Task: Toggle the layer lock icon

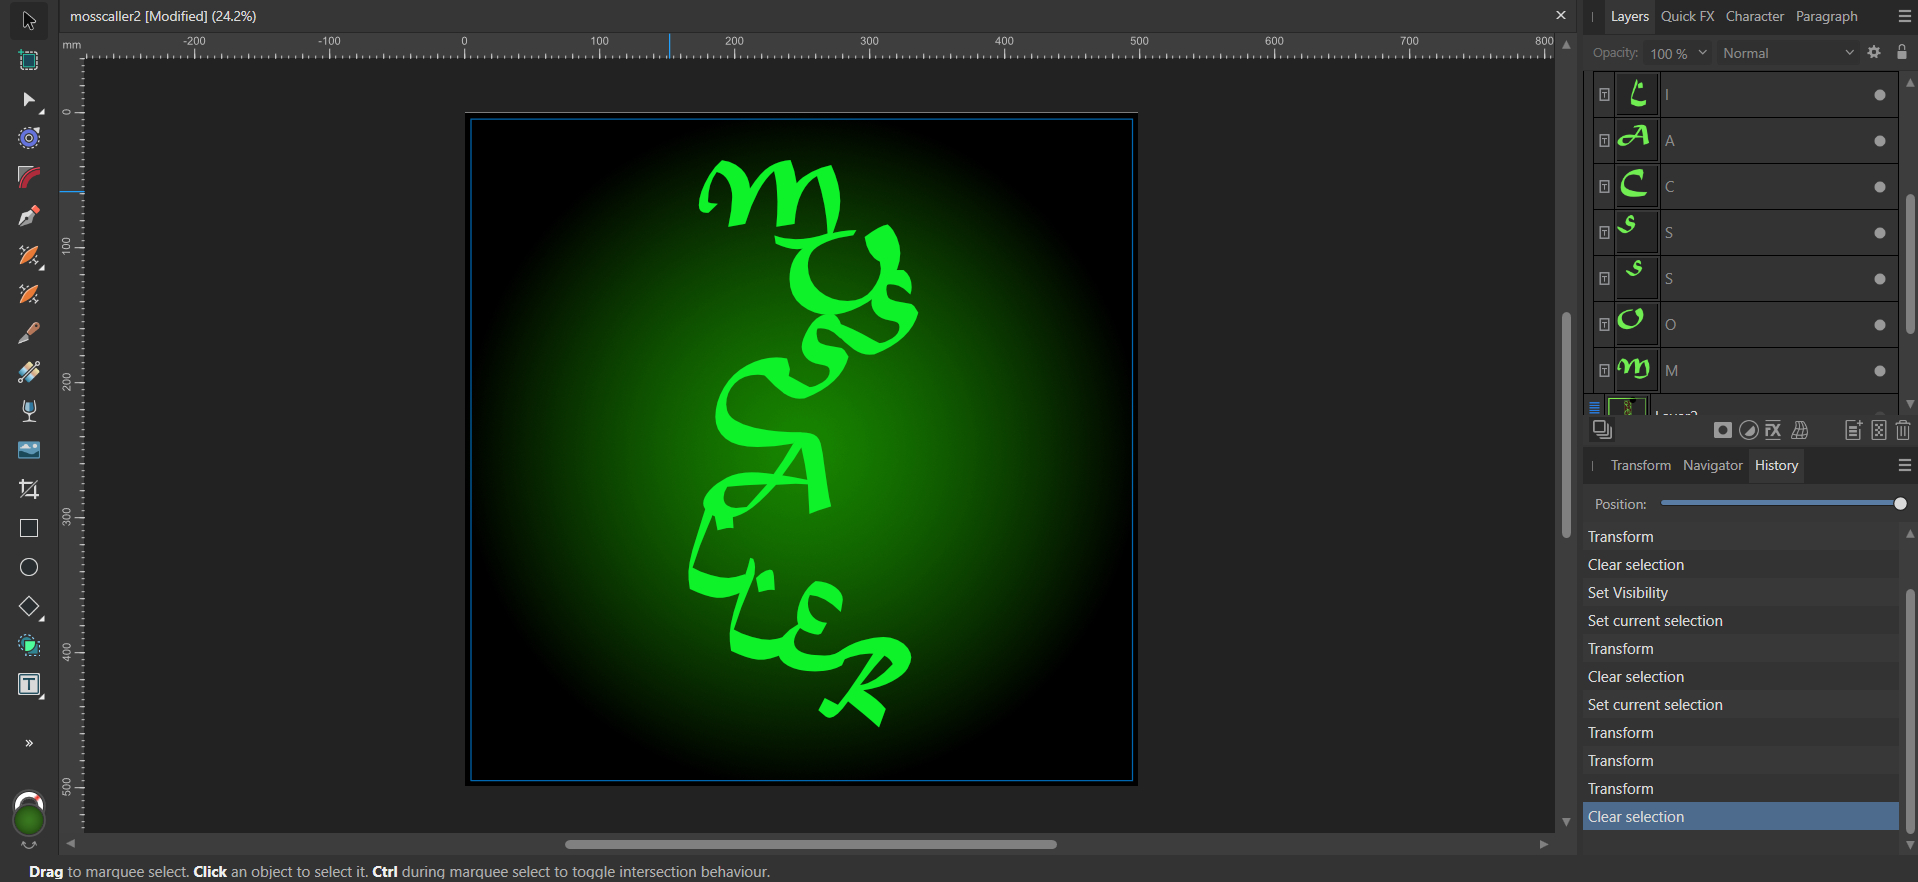Action: coord(1902,53)
